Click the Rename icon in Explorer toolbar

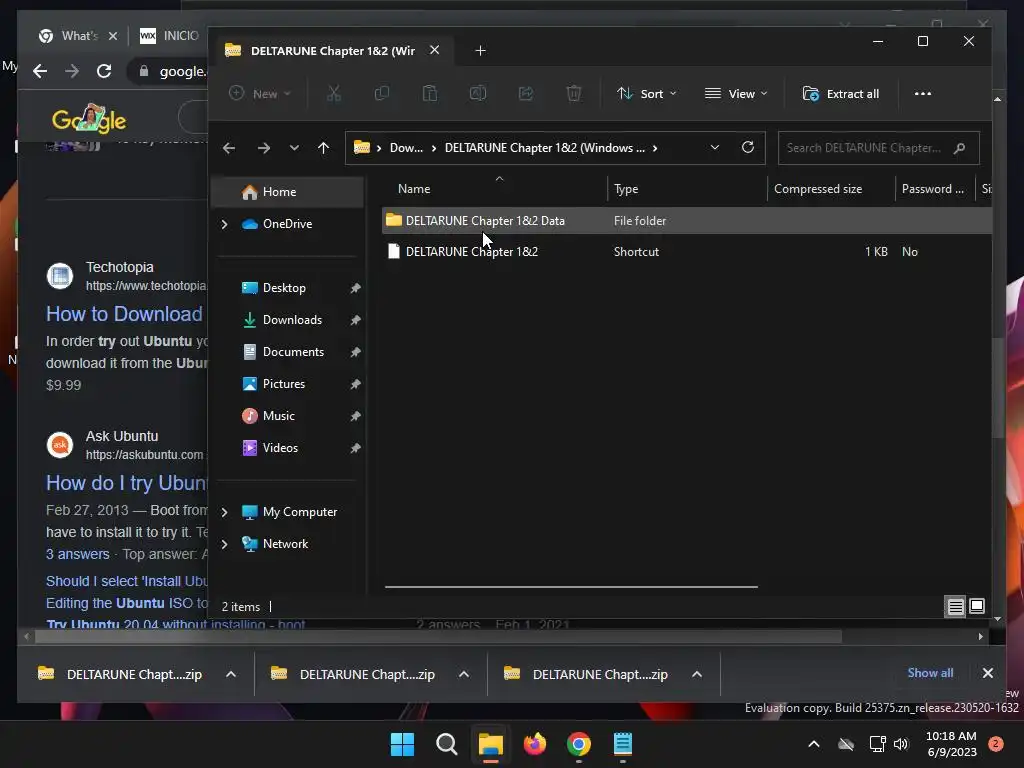pyautogui.click(x=477, y=93)
